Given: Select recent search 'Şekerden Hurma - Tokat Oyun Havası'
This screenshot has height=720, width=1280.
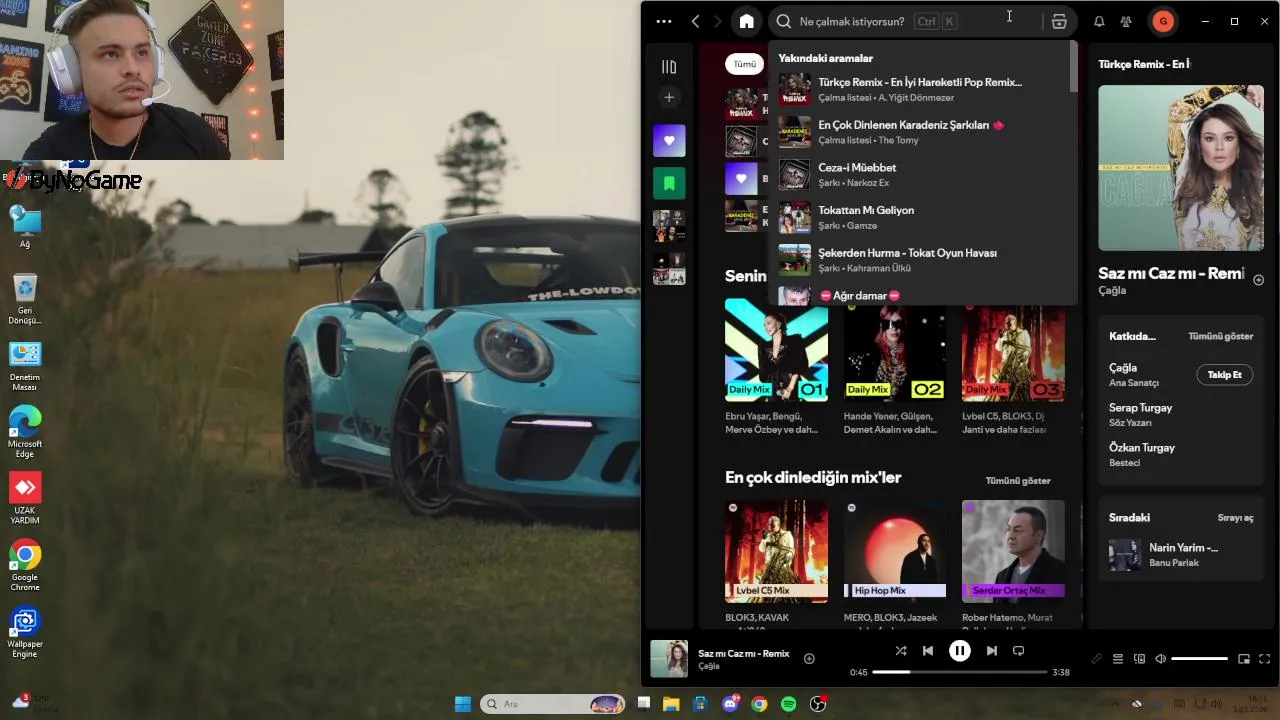Looking at the screenshot, I should (922, 260).
